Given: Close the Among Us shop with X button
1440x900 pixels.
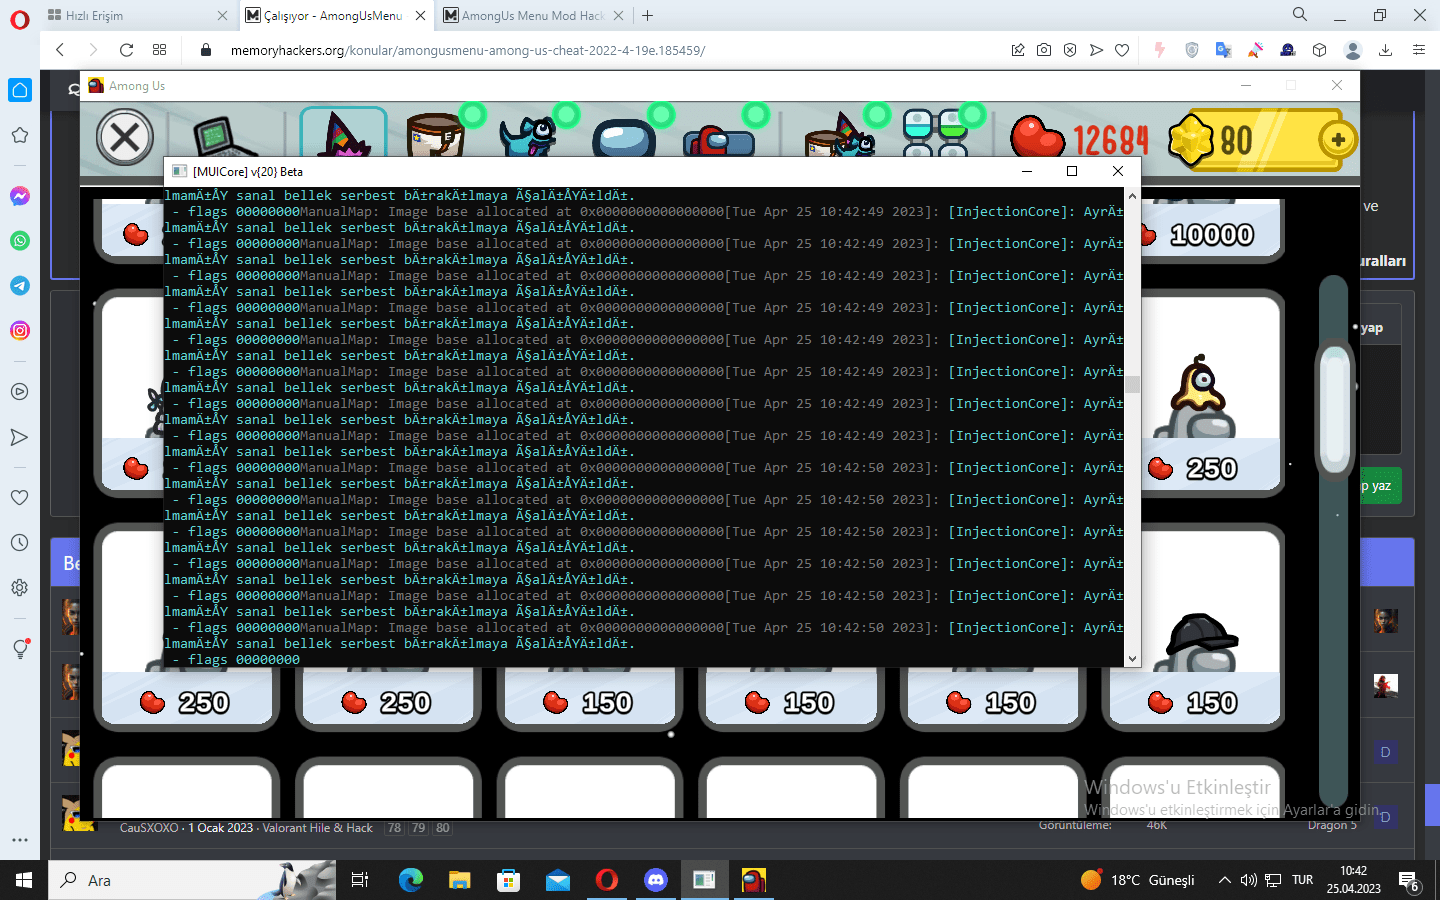Looking at the screenshot, I should coord(125,137).
